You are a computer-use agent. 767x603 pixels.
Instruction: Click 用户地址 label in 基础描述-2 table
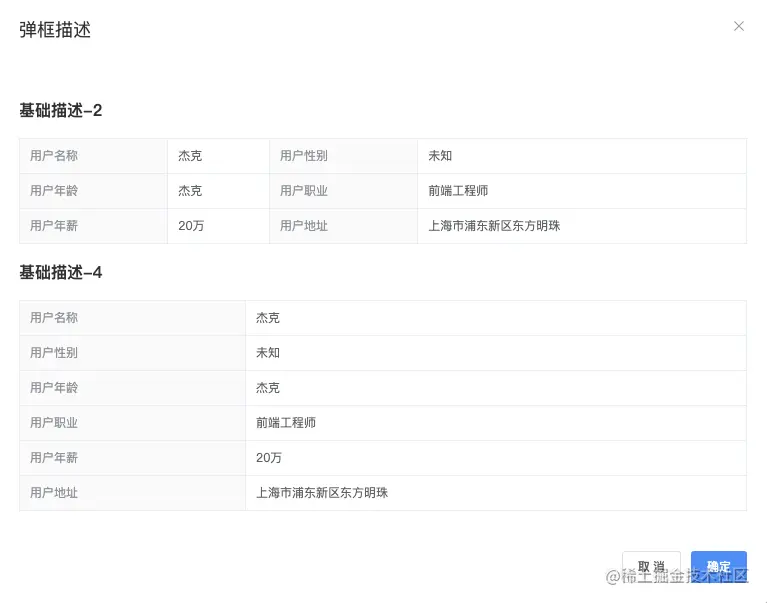pos(304,226)
